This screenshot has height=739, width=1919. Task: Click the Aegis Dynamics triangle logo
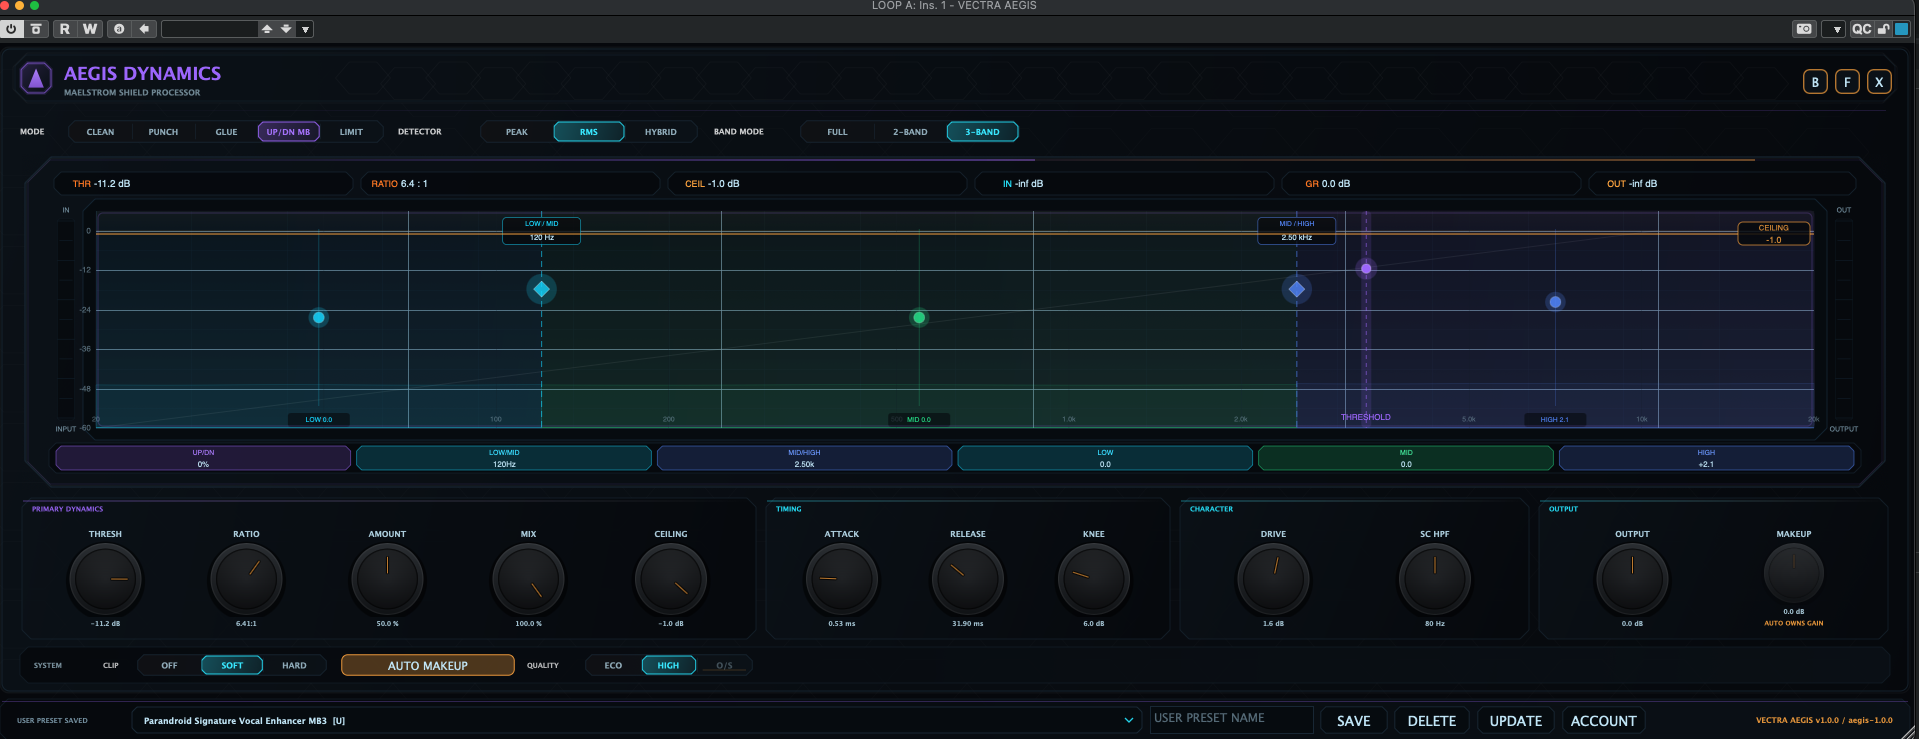tap(36, 78)
